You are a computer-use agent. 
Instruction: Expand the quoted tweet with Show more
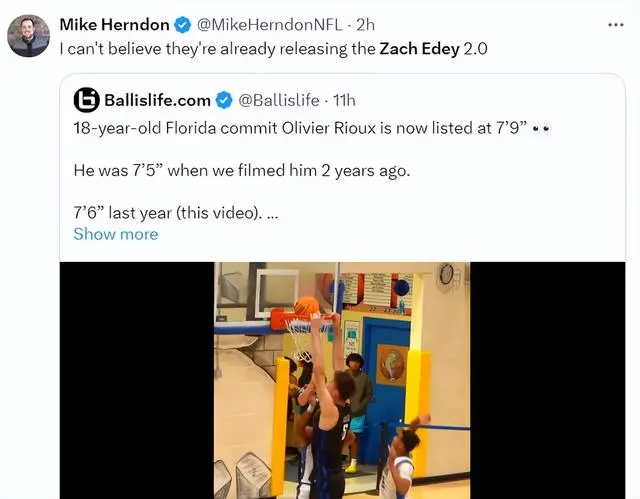[116, 234]
